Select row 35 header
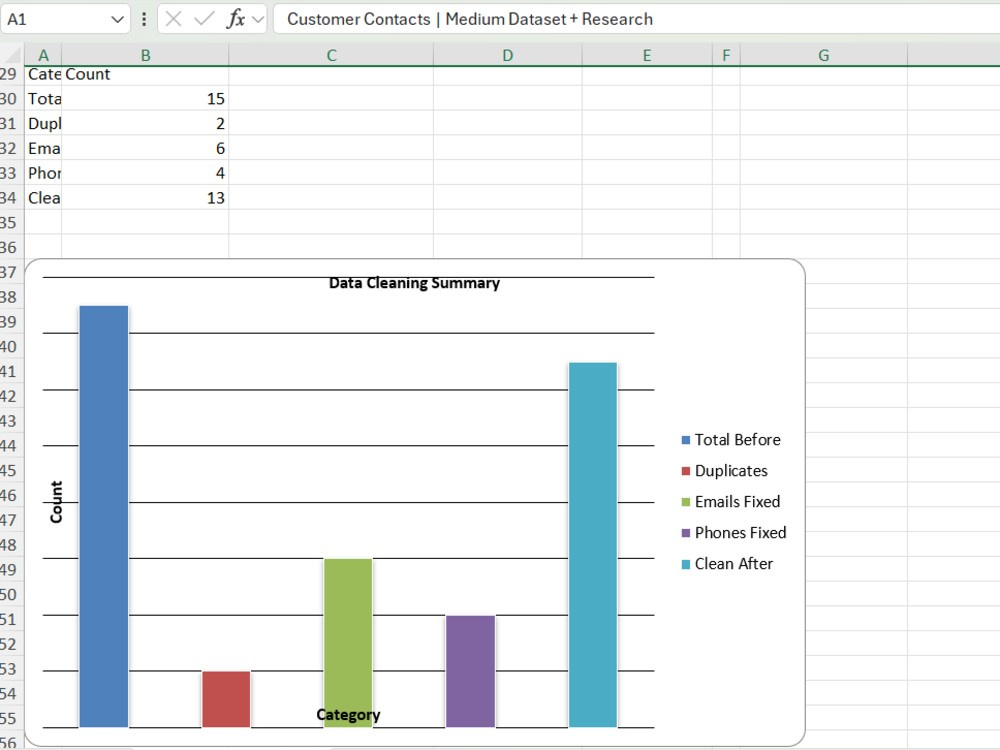1000x750 pixels. pos(11,223)
